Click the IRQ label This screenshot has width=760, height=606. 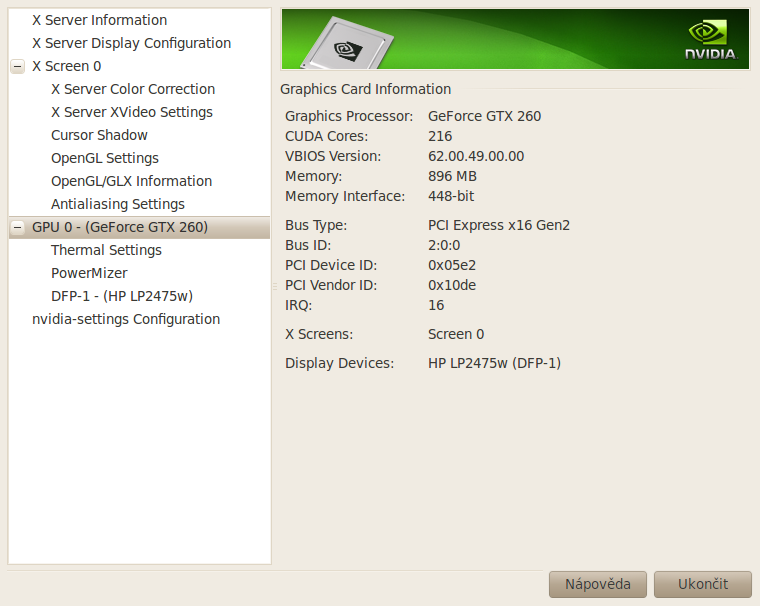(299, 305)
